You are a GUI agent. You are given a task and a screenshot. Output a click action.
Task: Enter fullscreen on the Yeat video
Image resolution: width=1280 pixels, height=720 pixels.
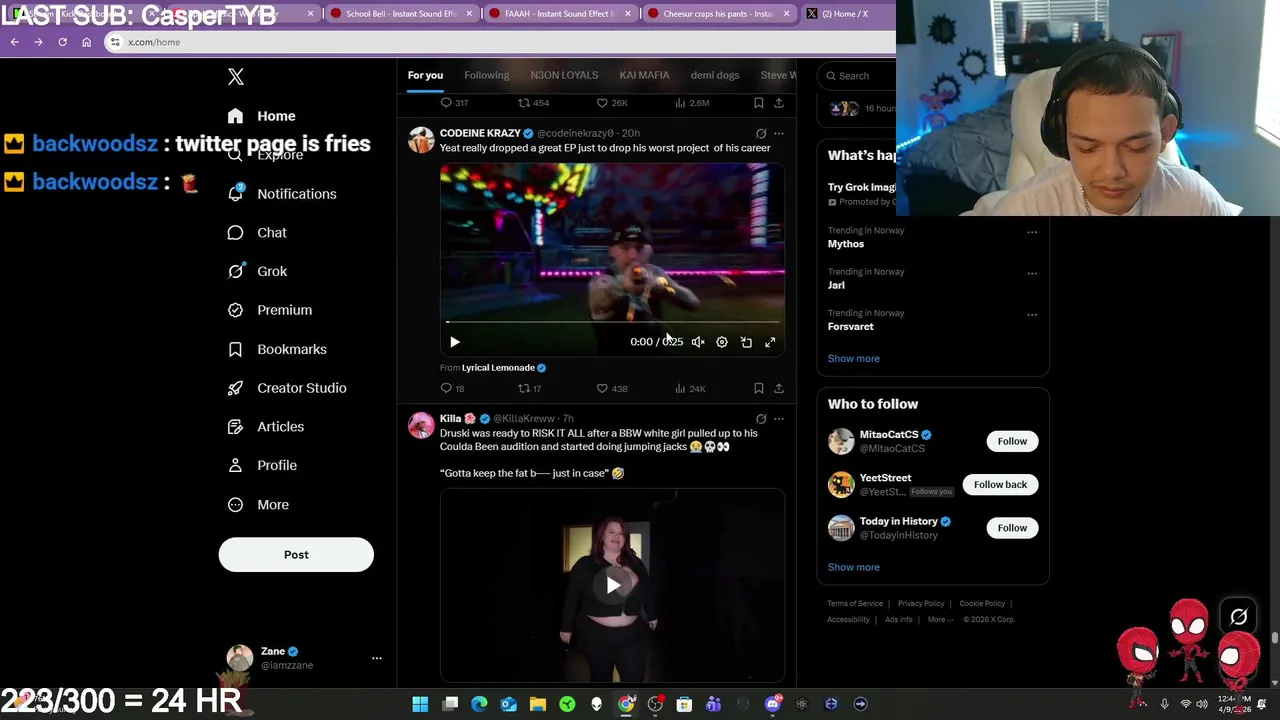click(x=770, y=342)
